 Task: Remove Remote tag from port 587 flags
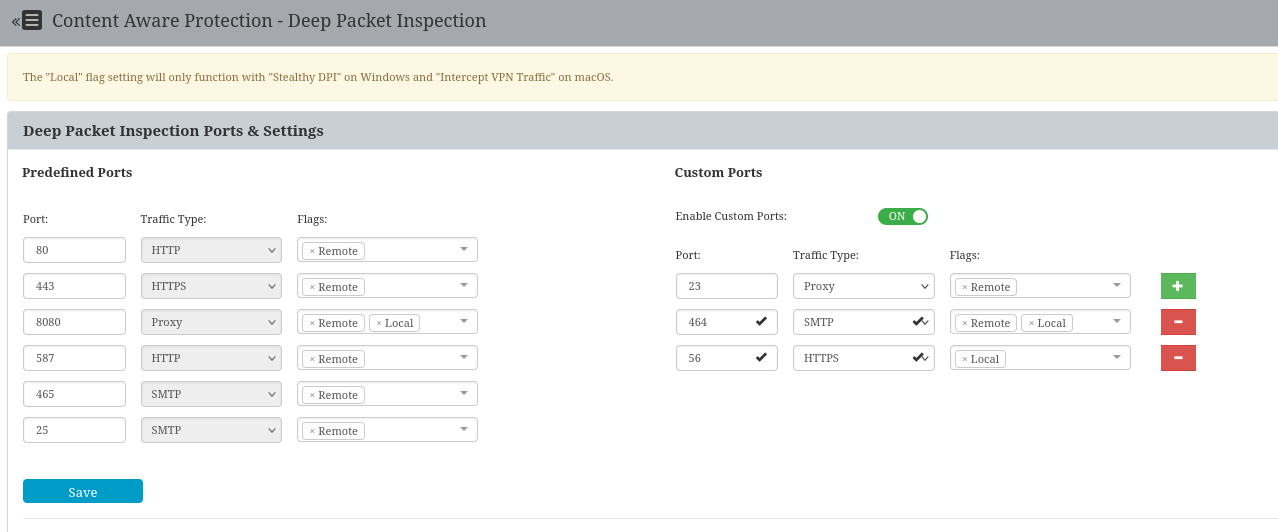click(312, 359)
